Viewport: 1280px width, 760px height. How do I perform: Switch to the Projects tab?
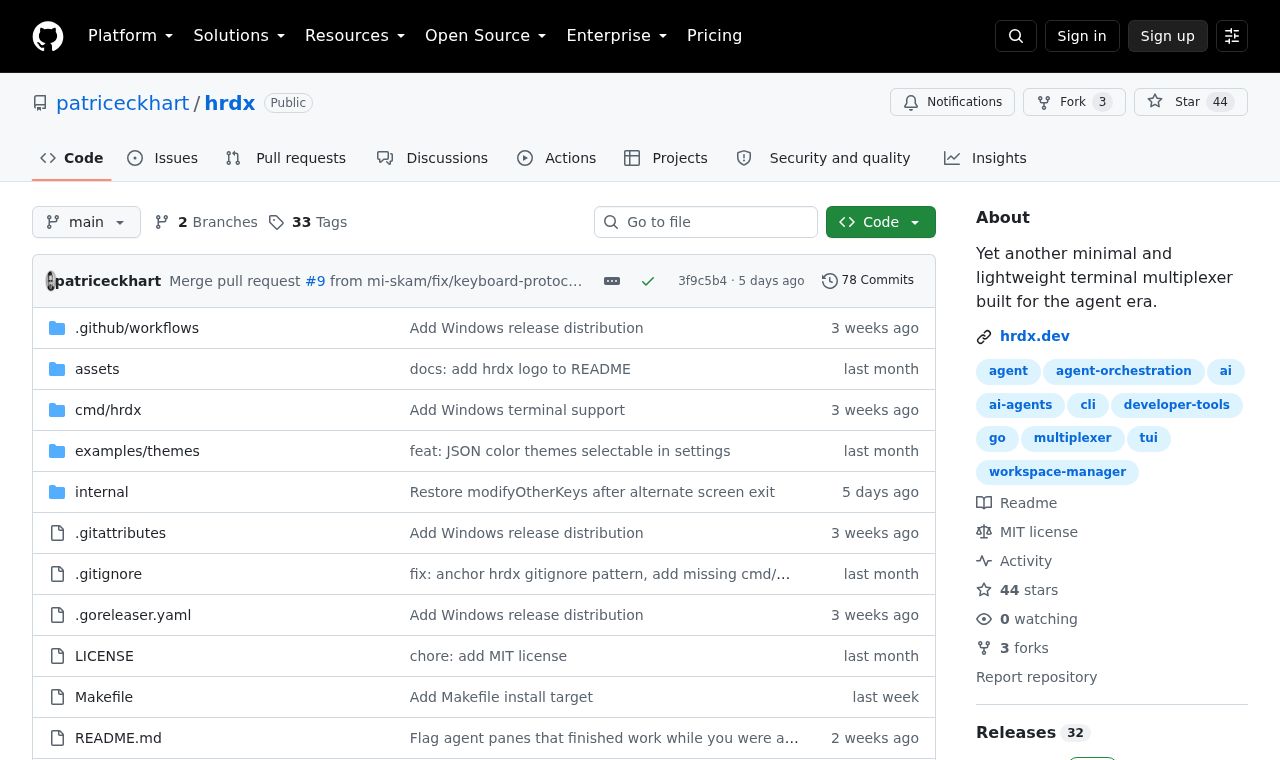[666, 158]
